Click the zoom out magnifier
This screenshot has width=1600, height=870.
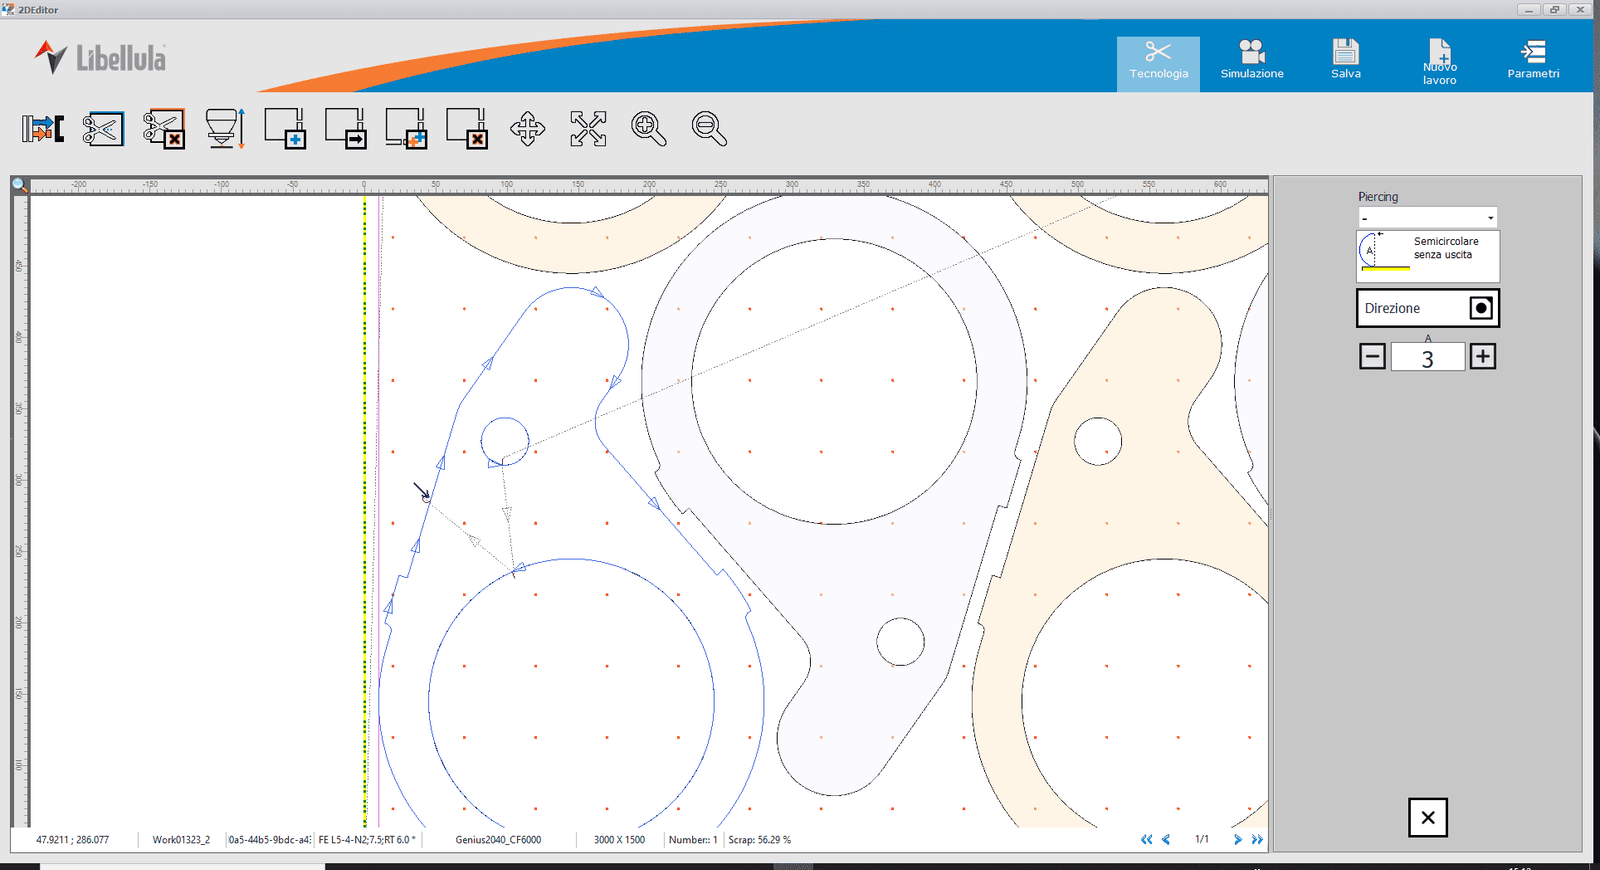click(709, 129)
